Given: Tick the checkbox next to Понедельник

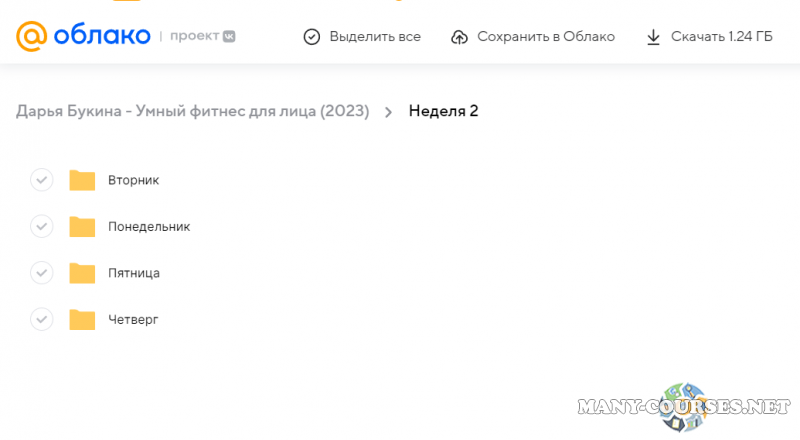Looking at the screenshot, I should click(x=41, y=227).
